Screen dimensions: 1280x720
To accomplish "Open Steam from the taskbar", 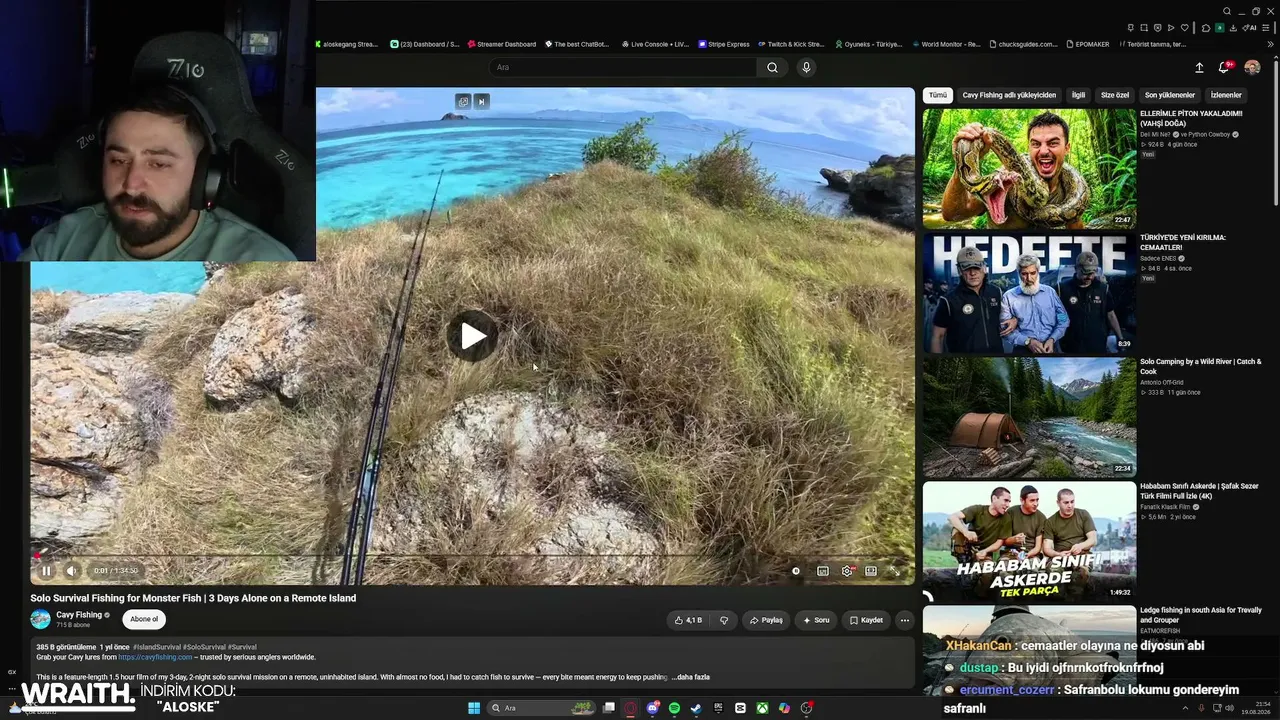I will pyautogui.click(x=696, y=708).
